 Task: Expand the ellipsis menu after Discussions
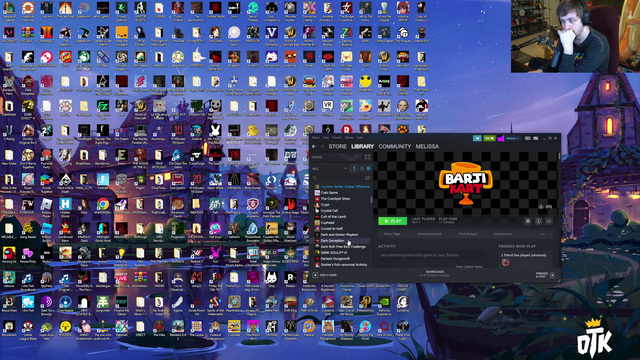[x=542, y=234]
